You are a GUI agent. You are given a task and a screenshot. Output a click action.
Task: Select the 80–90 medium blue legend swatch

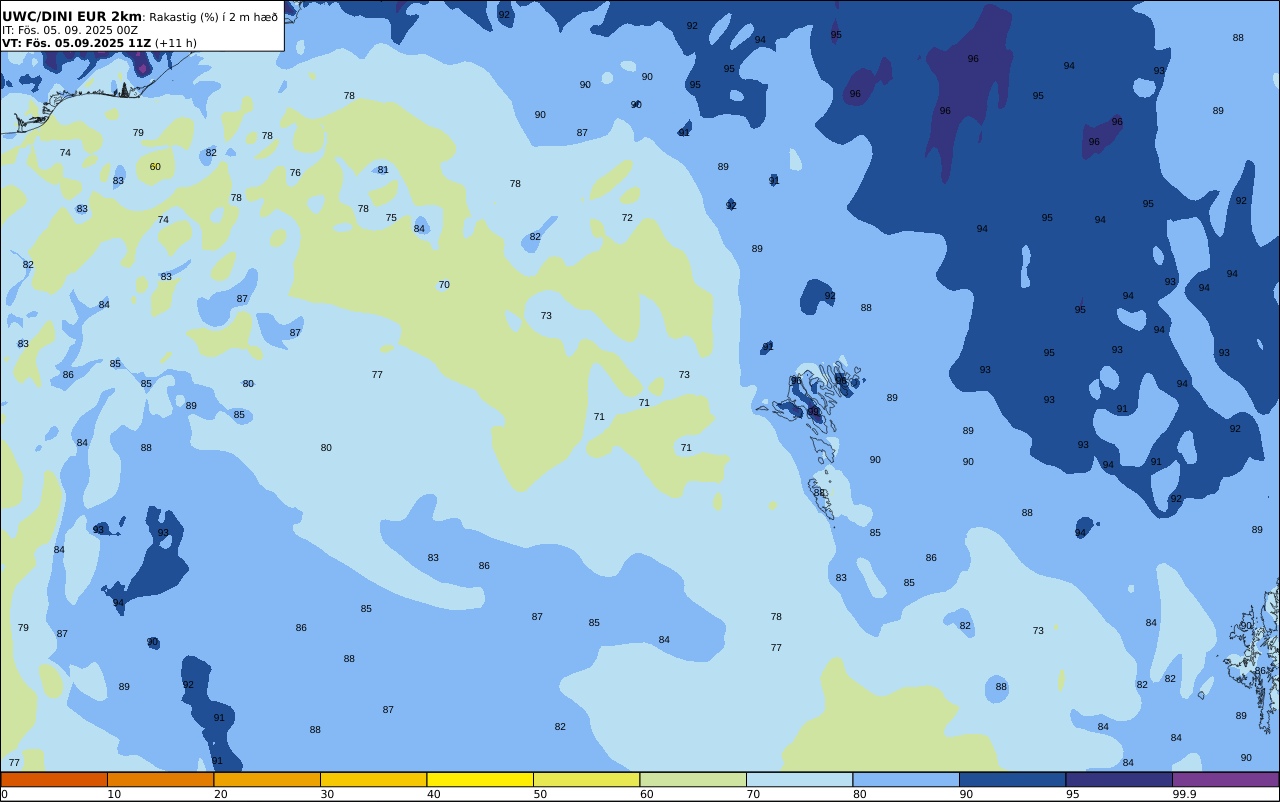coord(906,779)
